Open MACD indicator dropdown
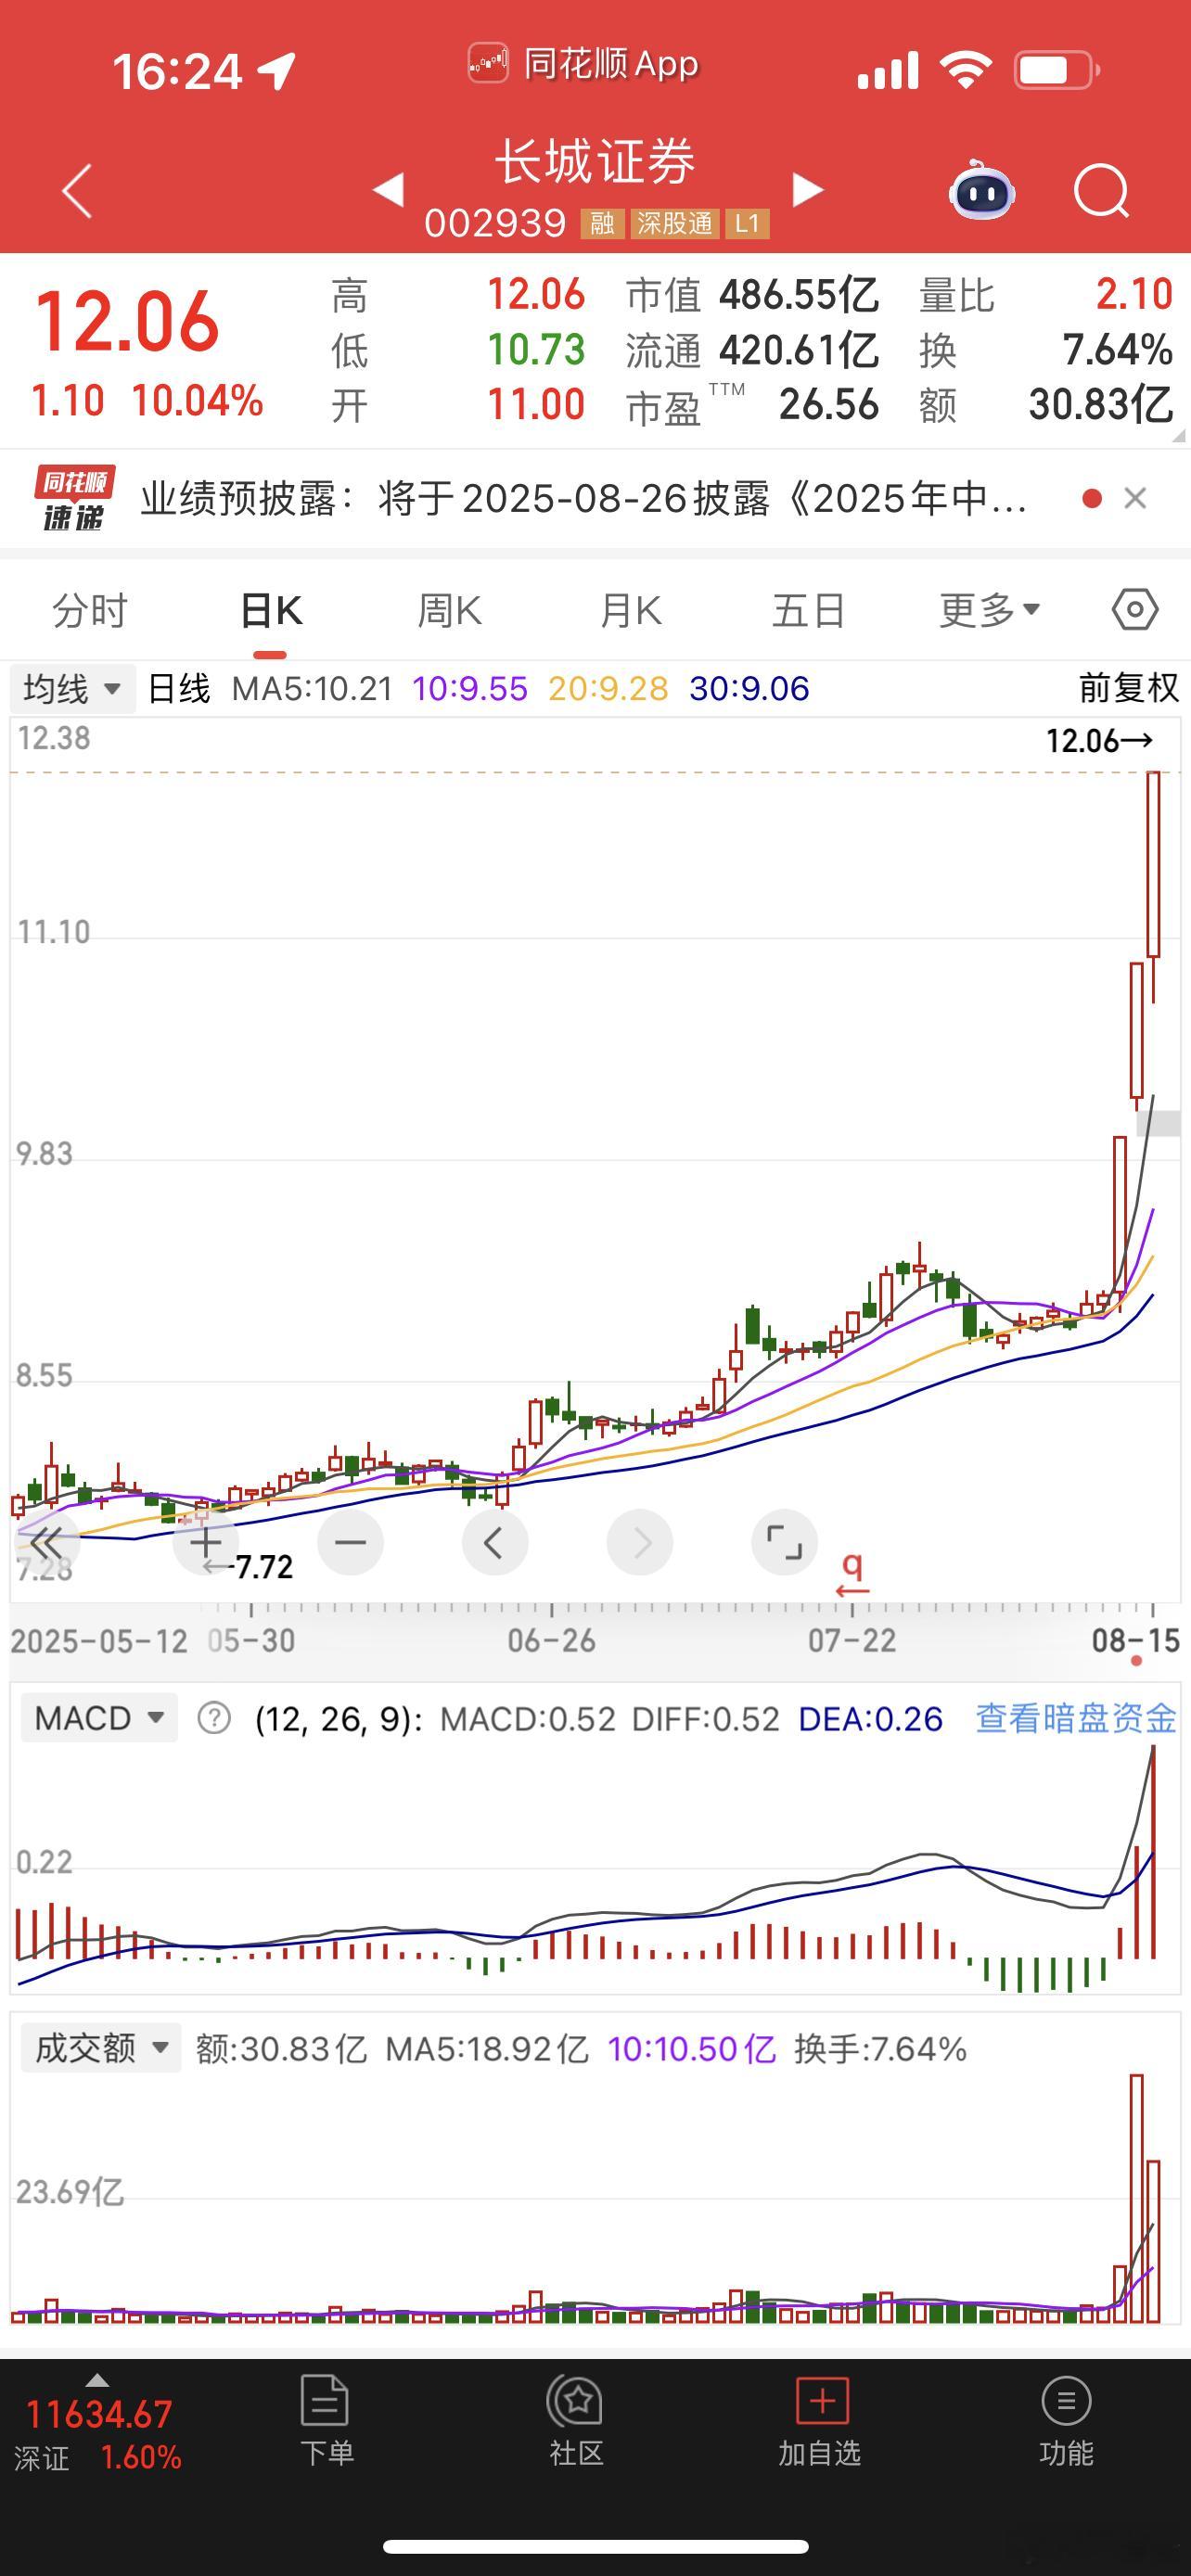1191x2576 pixels. pos(99,1718)
